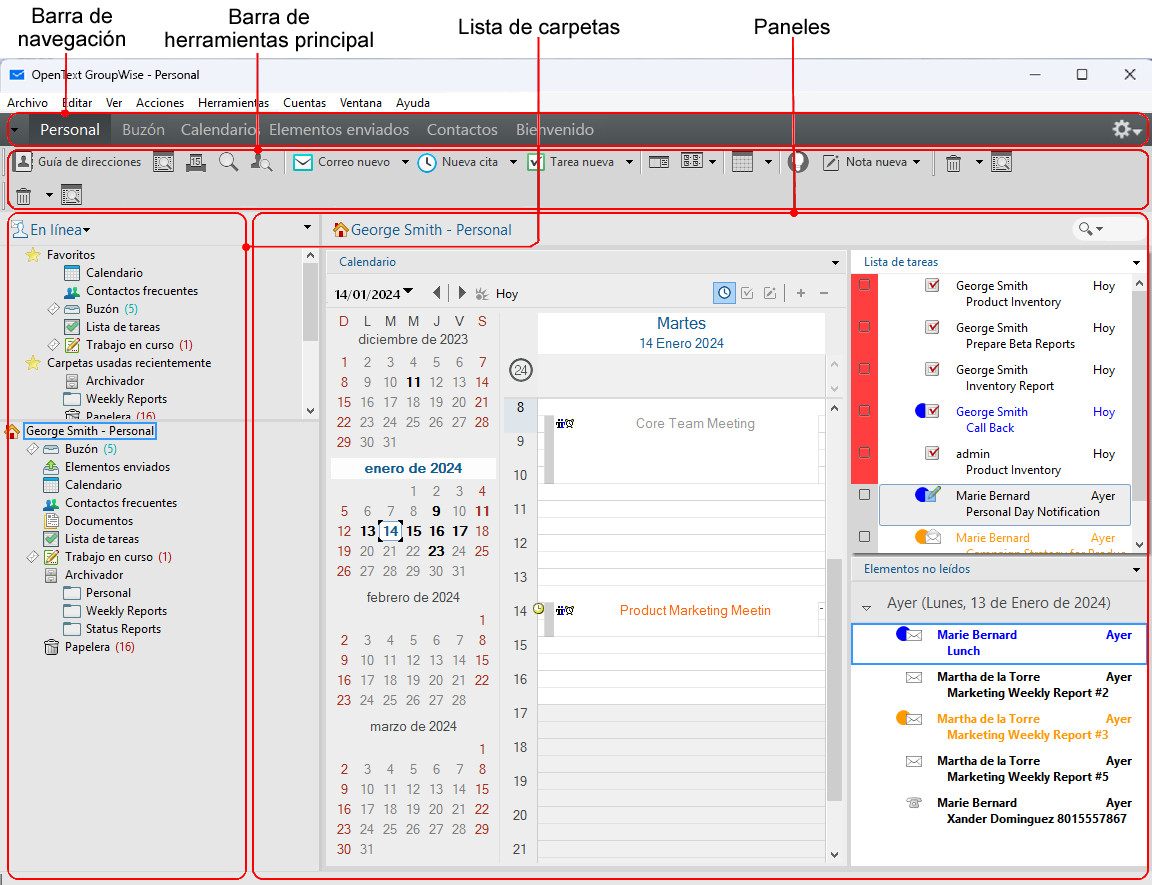The width and height of the screenshot is (1152, 885).
Task: Check box for George Smith Prepare Beta Reports
Action: click(865, 327)
